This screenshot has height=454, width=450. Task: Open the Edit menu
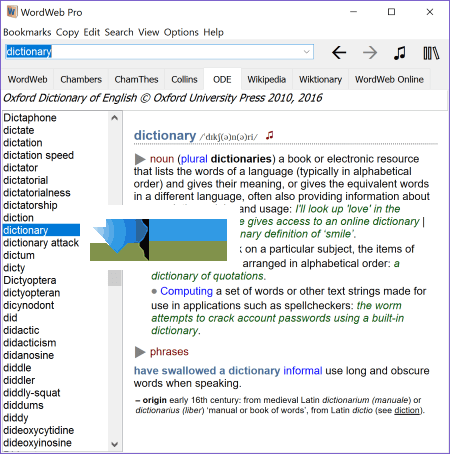coord(92,32)
